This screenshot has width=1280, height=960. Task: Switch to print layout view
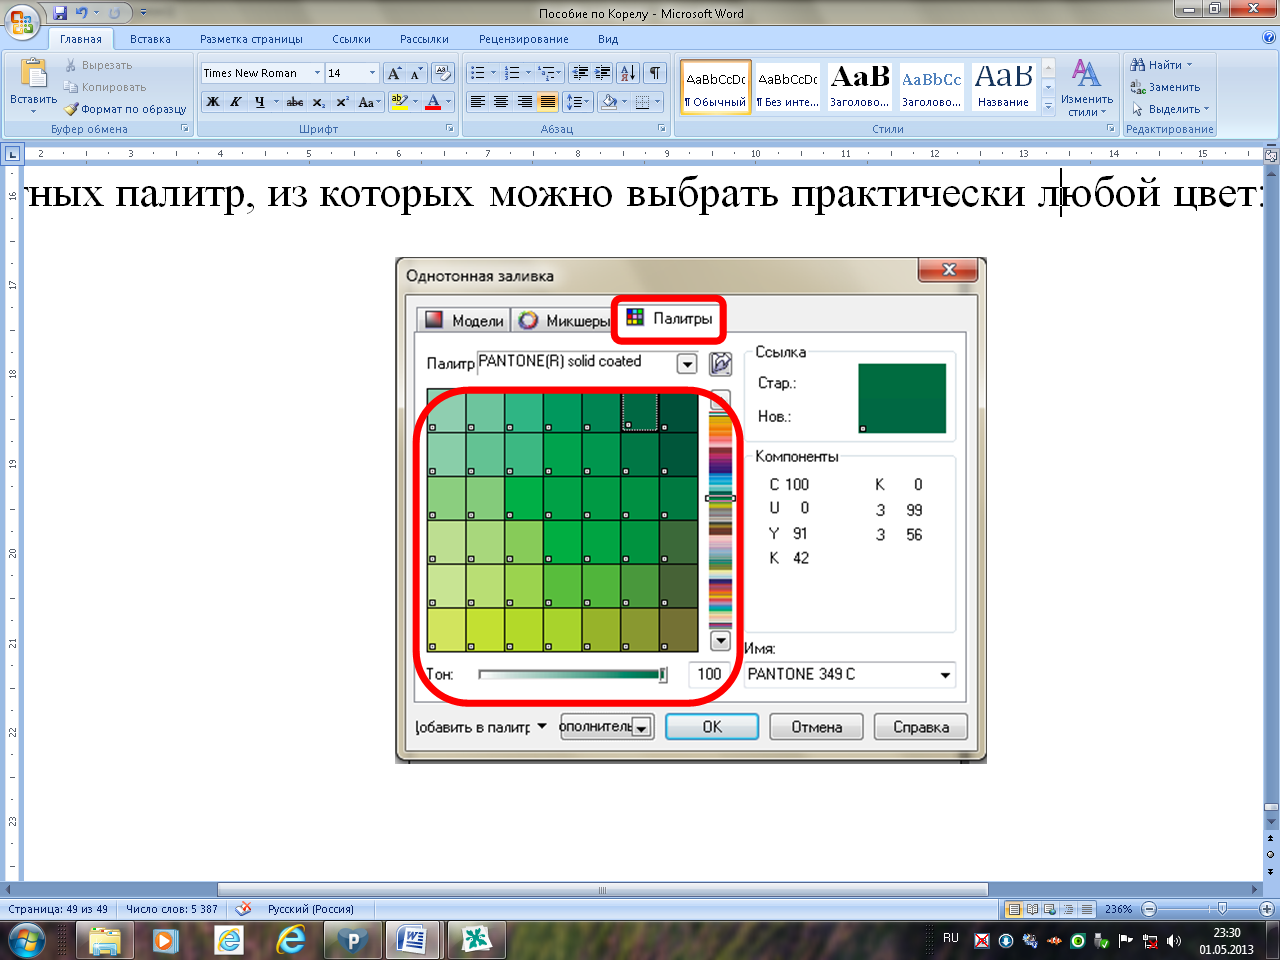point(1015,909)
